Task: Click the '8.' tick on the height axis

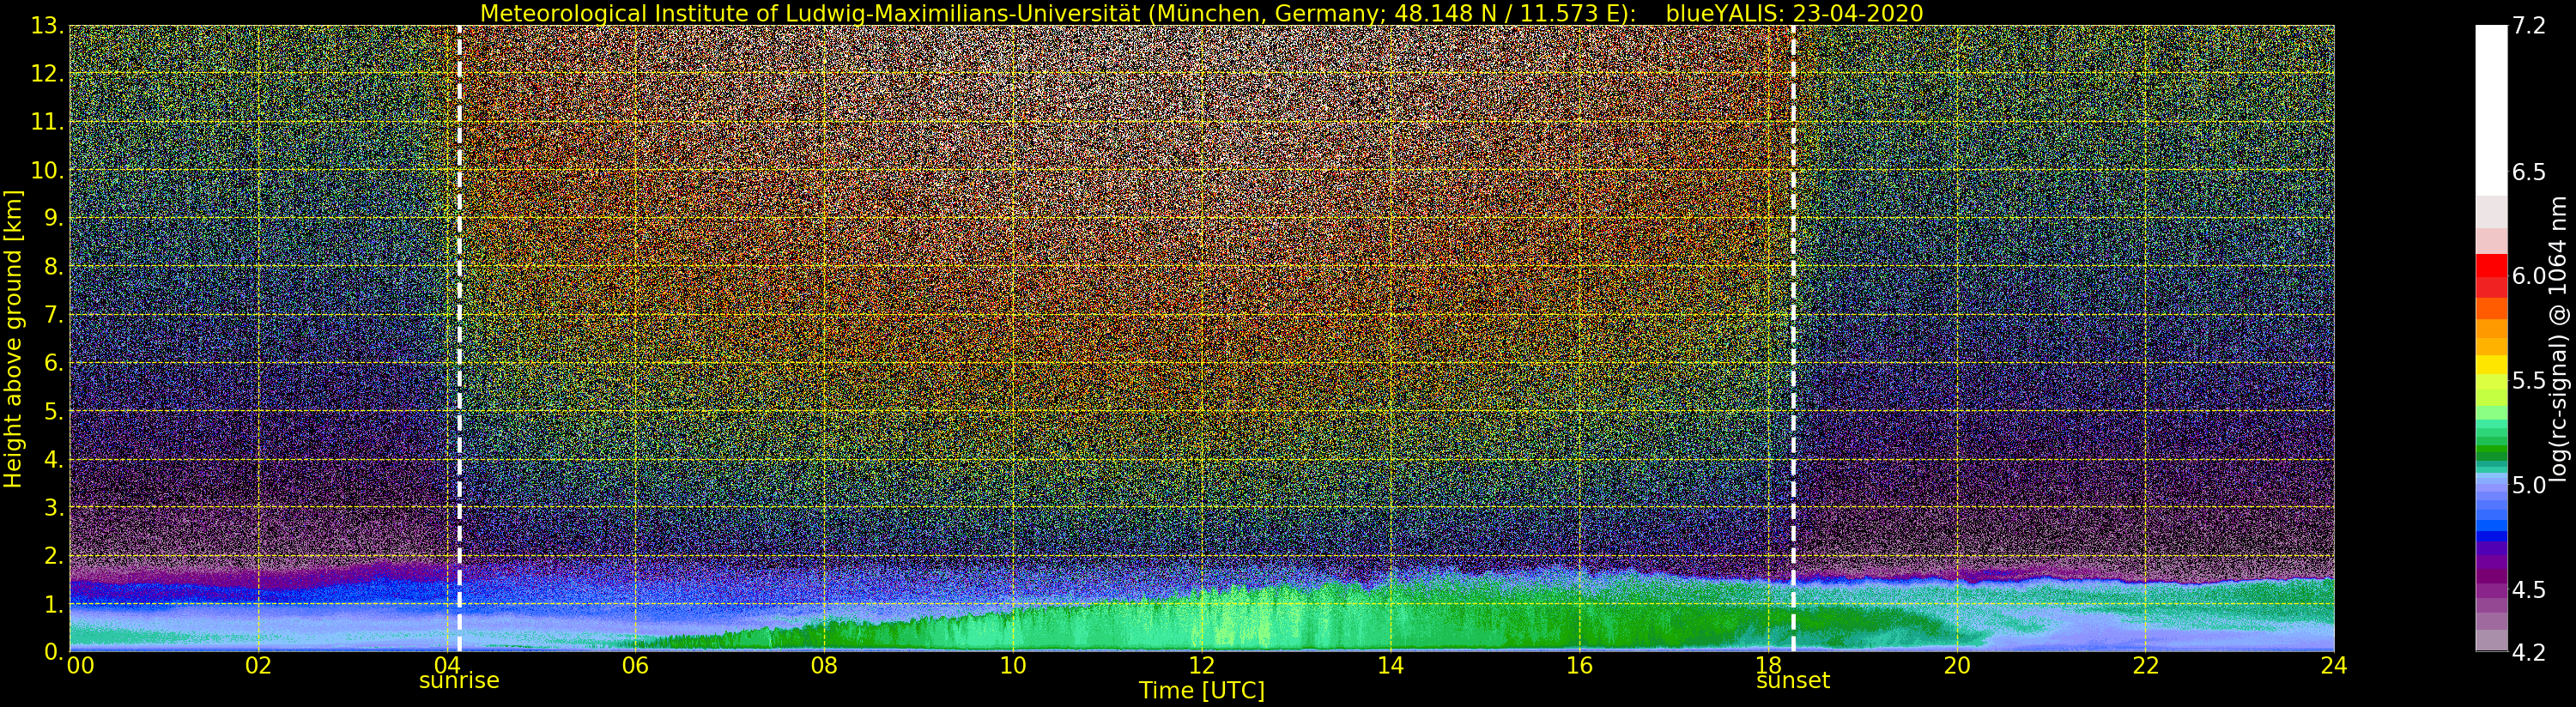Action: [54, 267]
